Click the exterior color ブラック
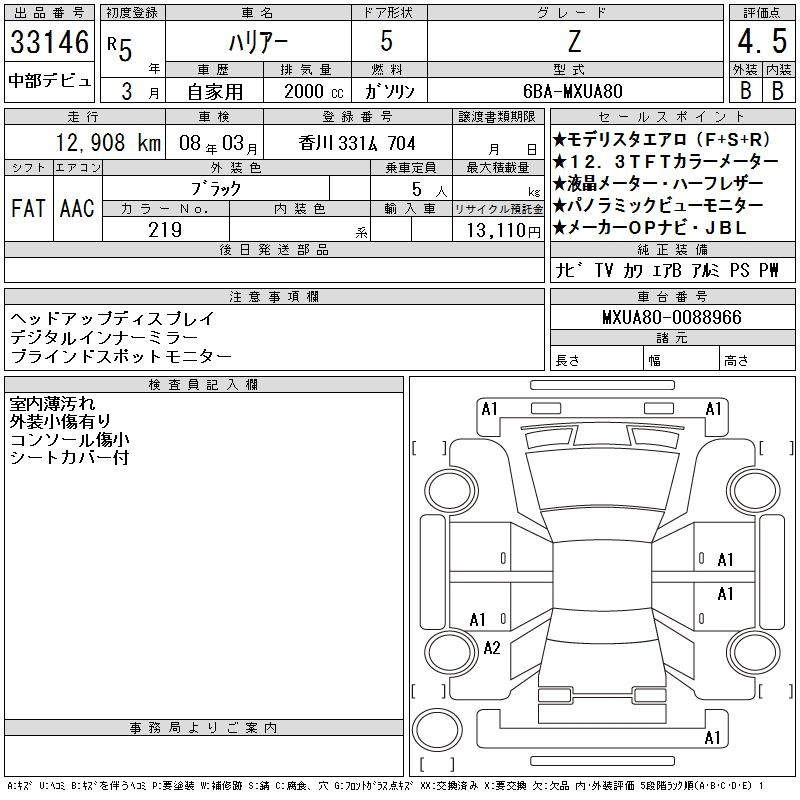The height and width of the screenshot is (800, 800). coord(215,189)
